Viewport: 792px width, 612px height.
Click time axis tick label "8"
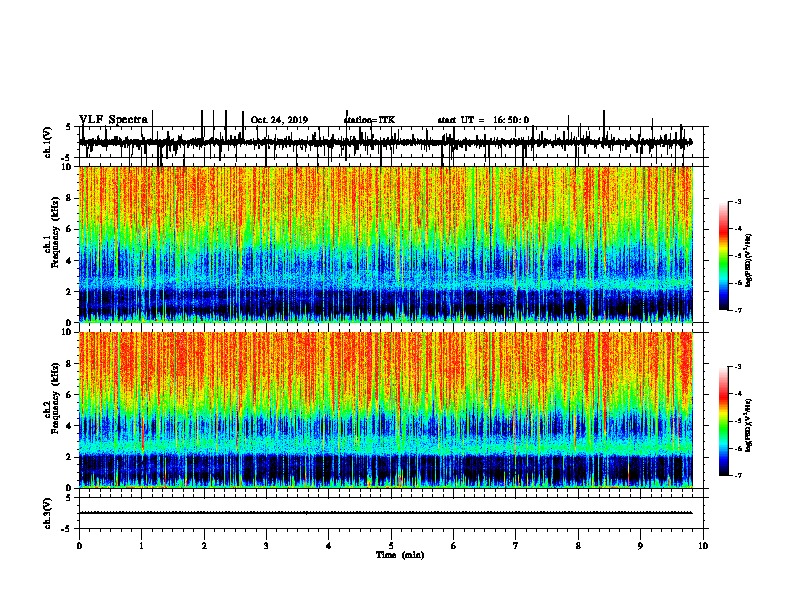tap(578, 546)
